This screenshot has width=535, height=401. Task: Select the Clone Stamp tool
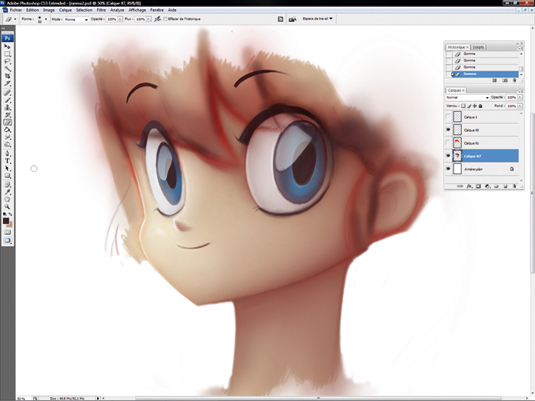coord(7,108)
